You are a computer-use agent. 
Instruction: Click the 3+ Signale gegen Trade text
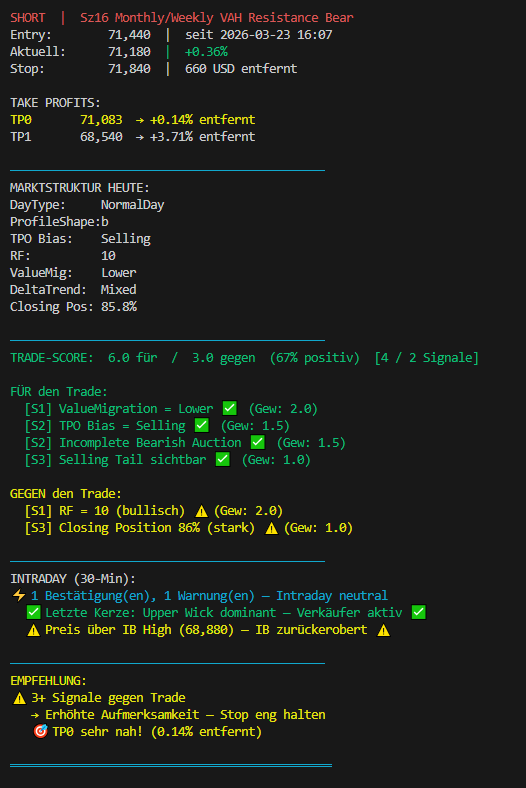(109, 698)
